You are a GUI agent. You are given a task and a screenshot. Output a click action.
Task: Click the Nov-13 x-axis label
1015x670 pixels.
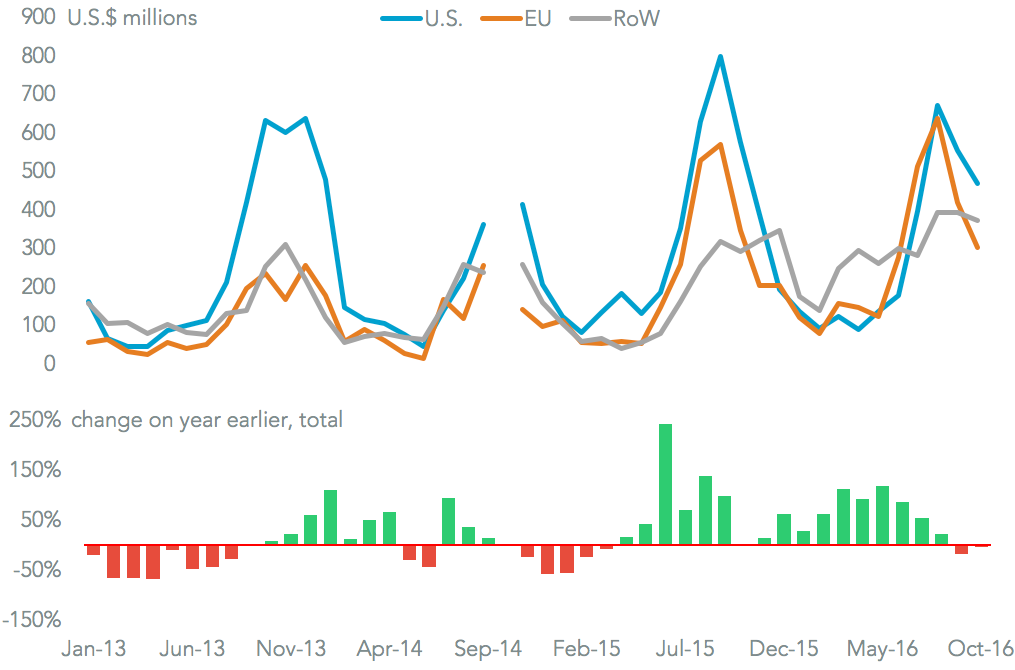coord(289,648)
